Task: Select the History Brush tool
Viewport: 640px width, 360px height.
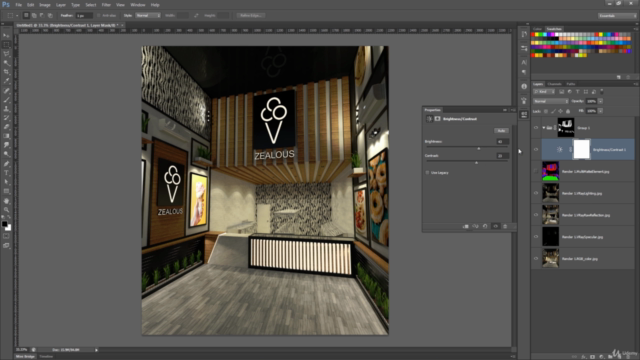Action: click(6, 118)
